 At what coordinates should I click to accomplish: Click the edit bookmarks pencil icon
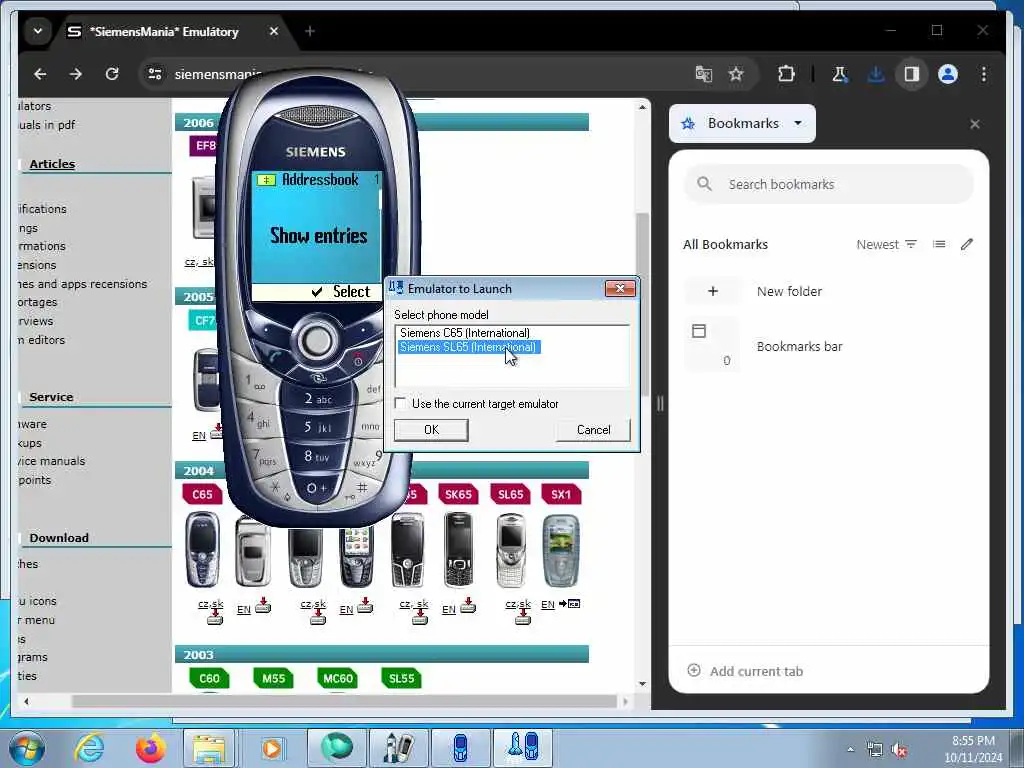[x=967, y=244]
